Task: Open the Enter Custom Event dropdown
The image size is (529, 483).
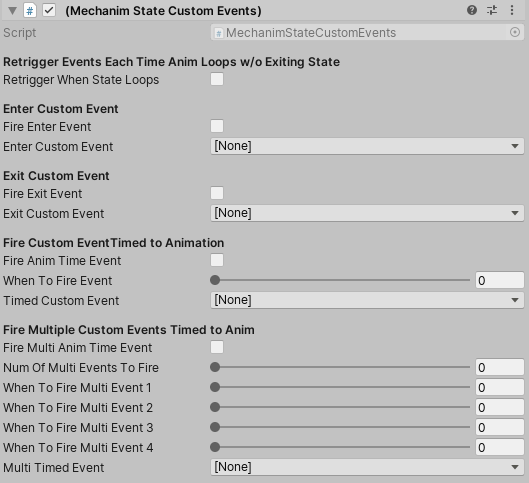Action: click(367, 146)
